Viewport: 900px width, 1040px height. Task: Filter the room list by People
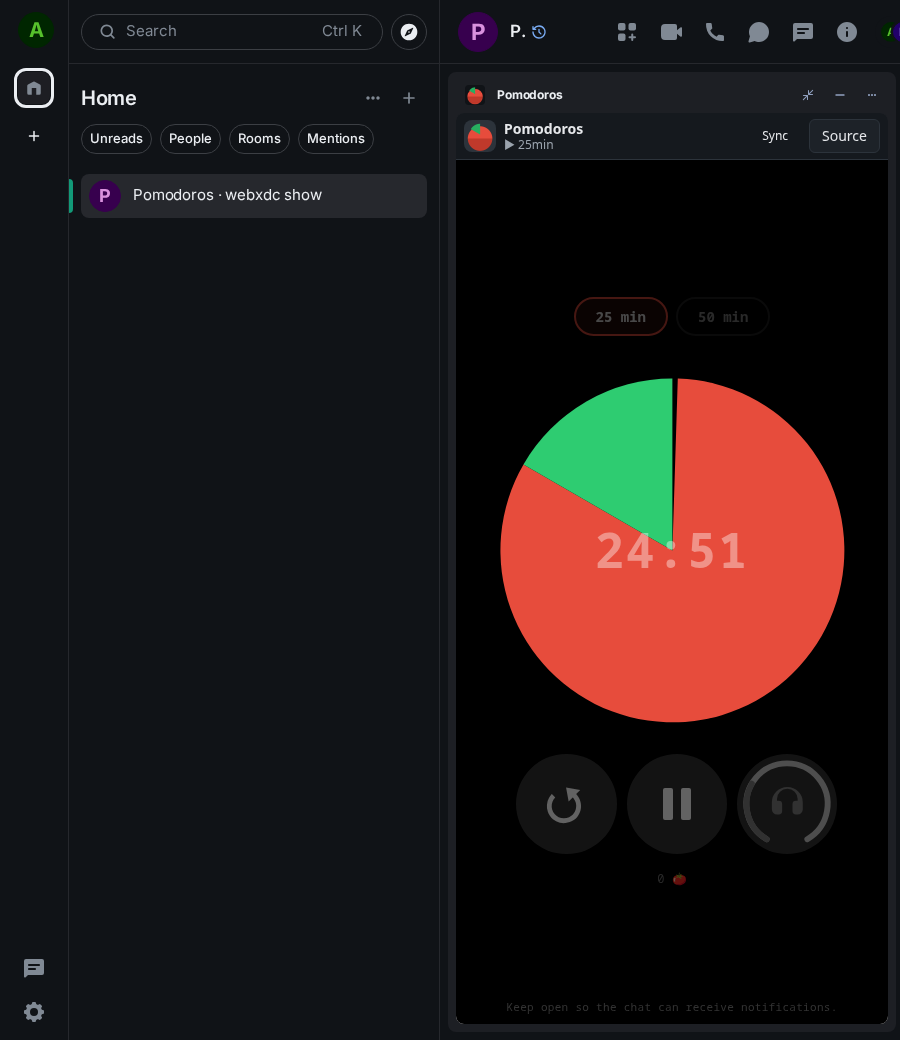[190, 139]
